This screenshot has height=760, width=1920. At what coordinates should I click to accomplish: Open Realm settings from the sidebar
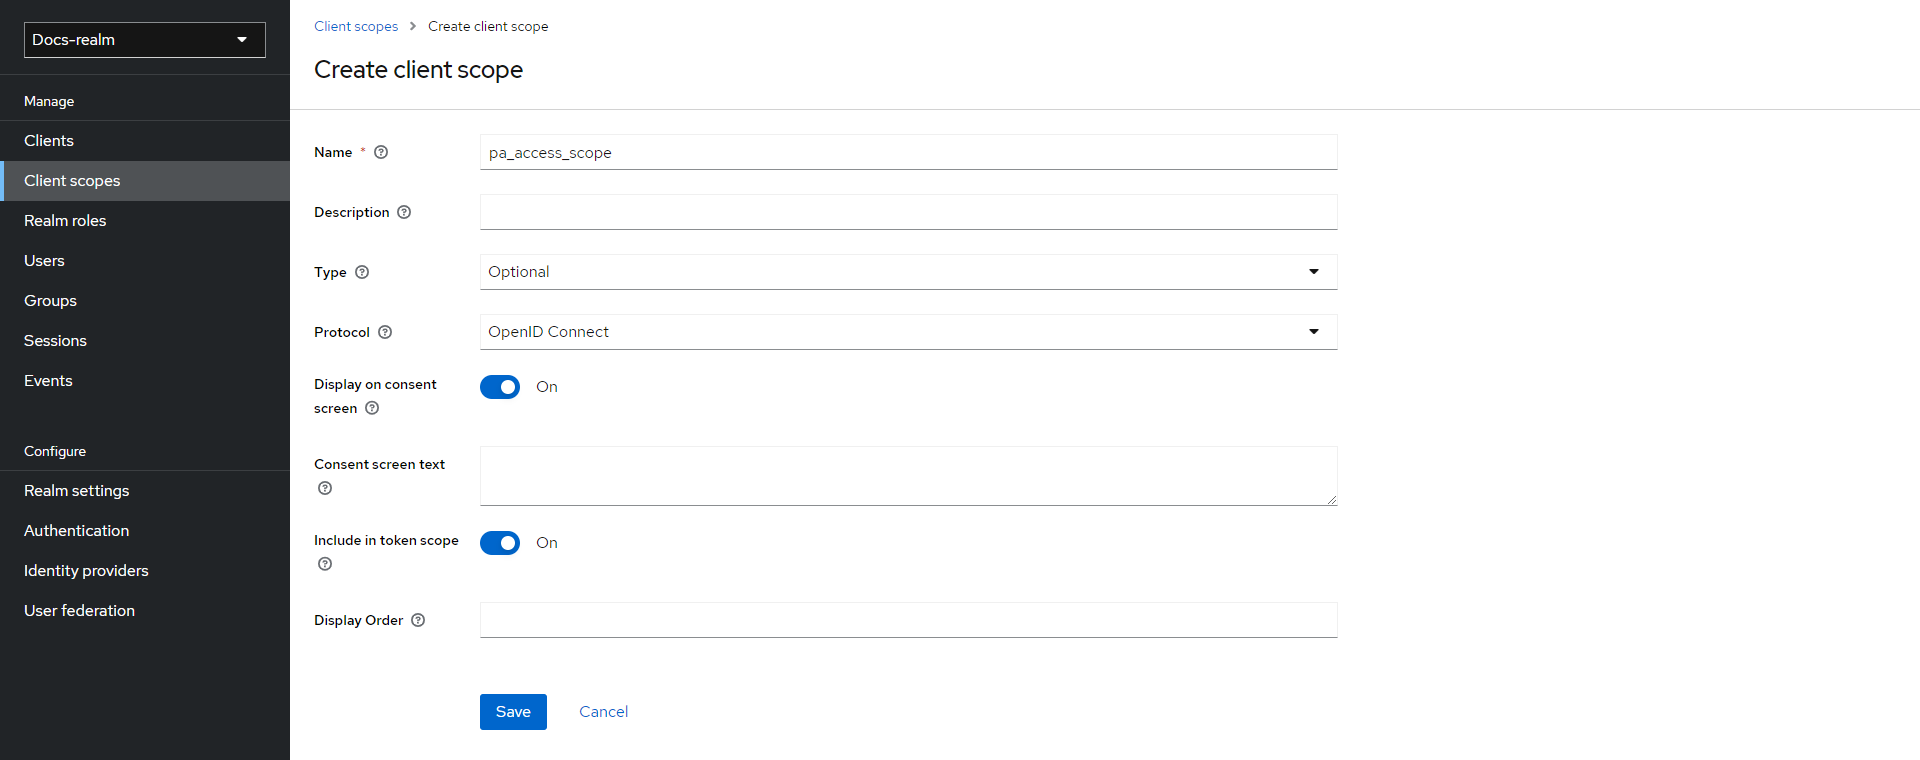[x=77, y=491]
